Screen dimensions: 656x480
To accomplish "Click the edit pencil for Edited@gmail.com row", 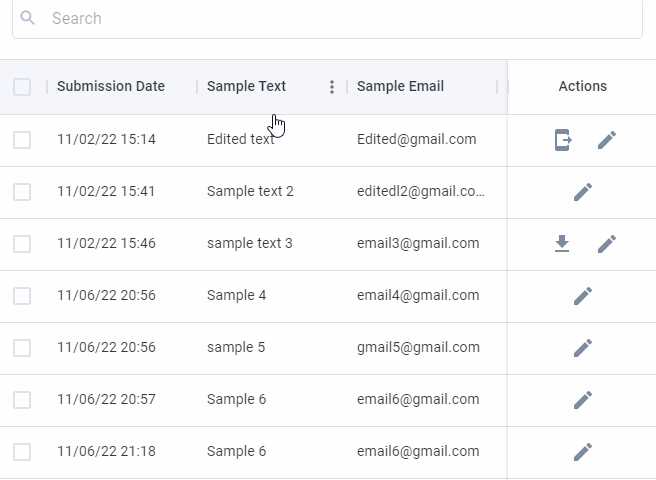I will (607, 140).
